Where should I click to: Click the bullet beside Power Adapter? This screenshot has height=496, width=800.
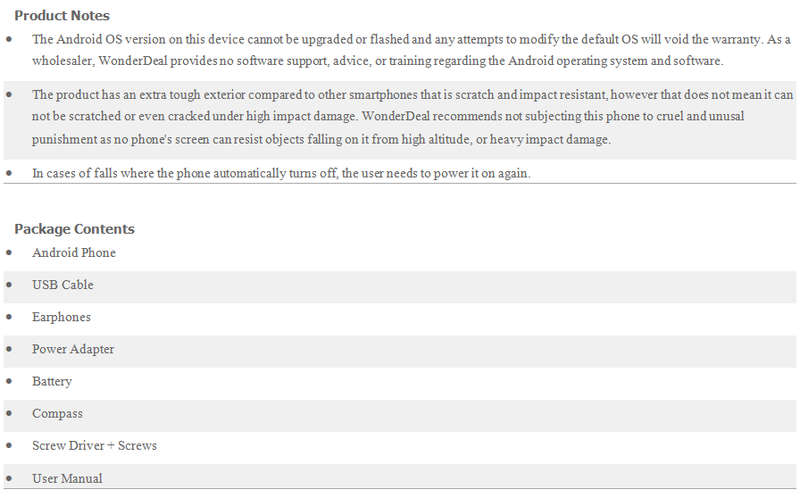coord(9,349)
